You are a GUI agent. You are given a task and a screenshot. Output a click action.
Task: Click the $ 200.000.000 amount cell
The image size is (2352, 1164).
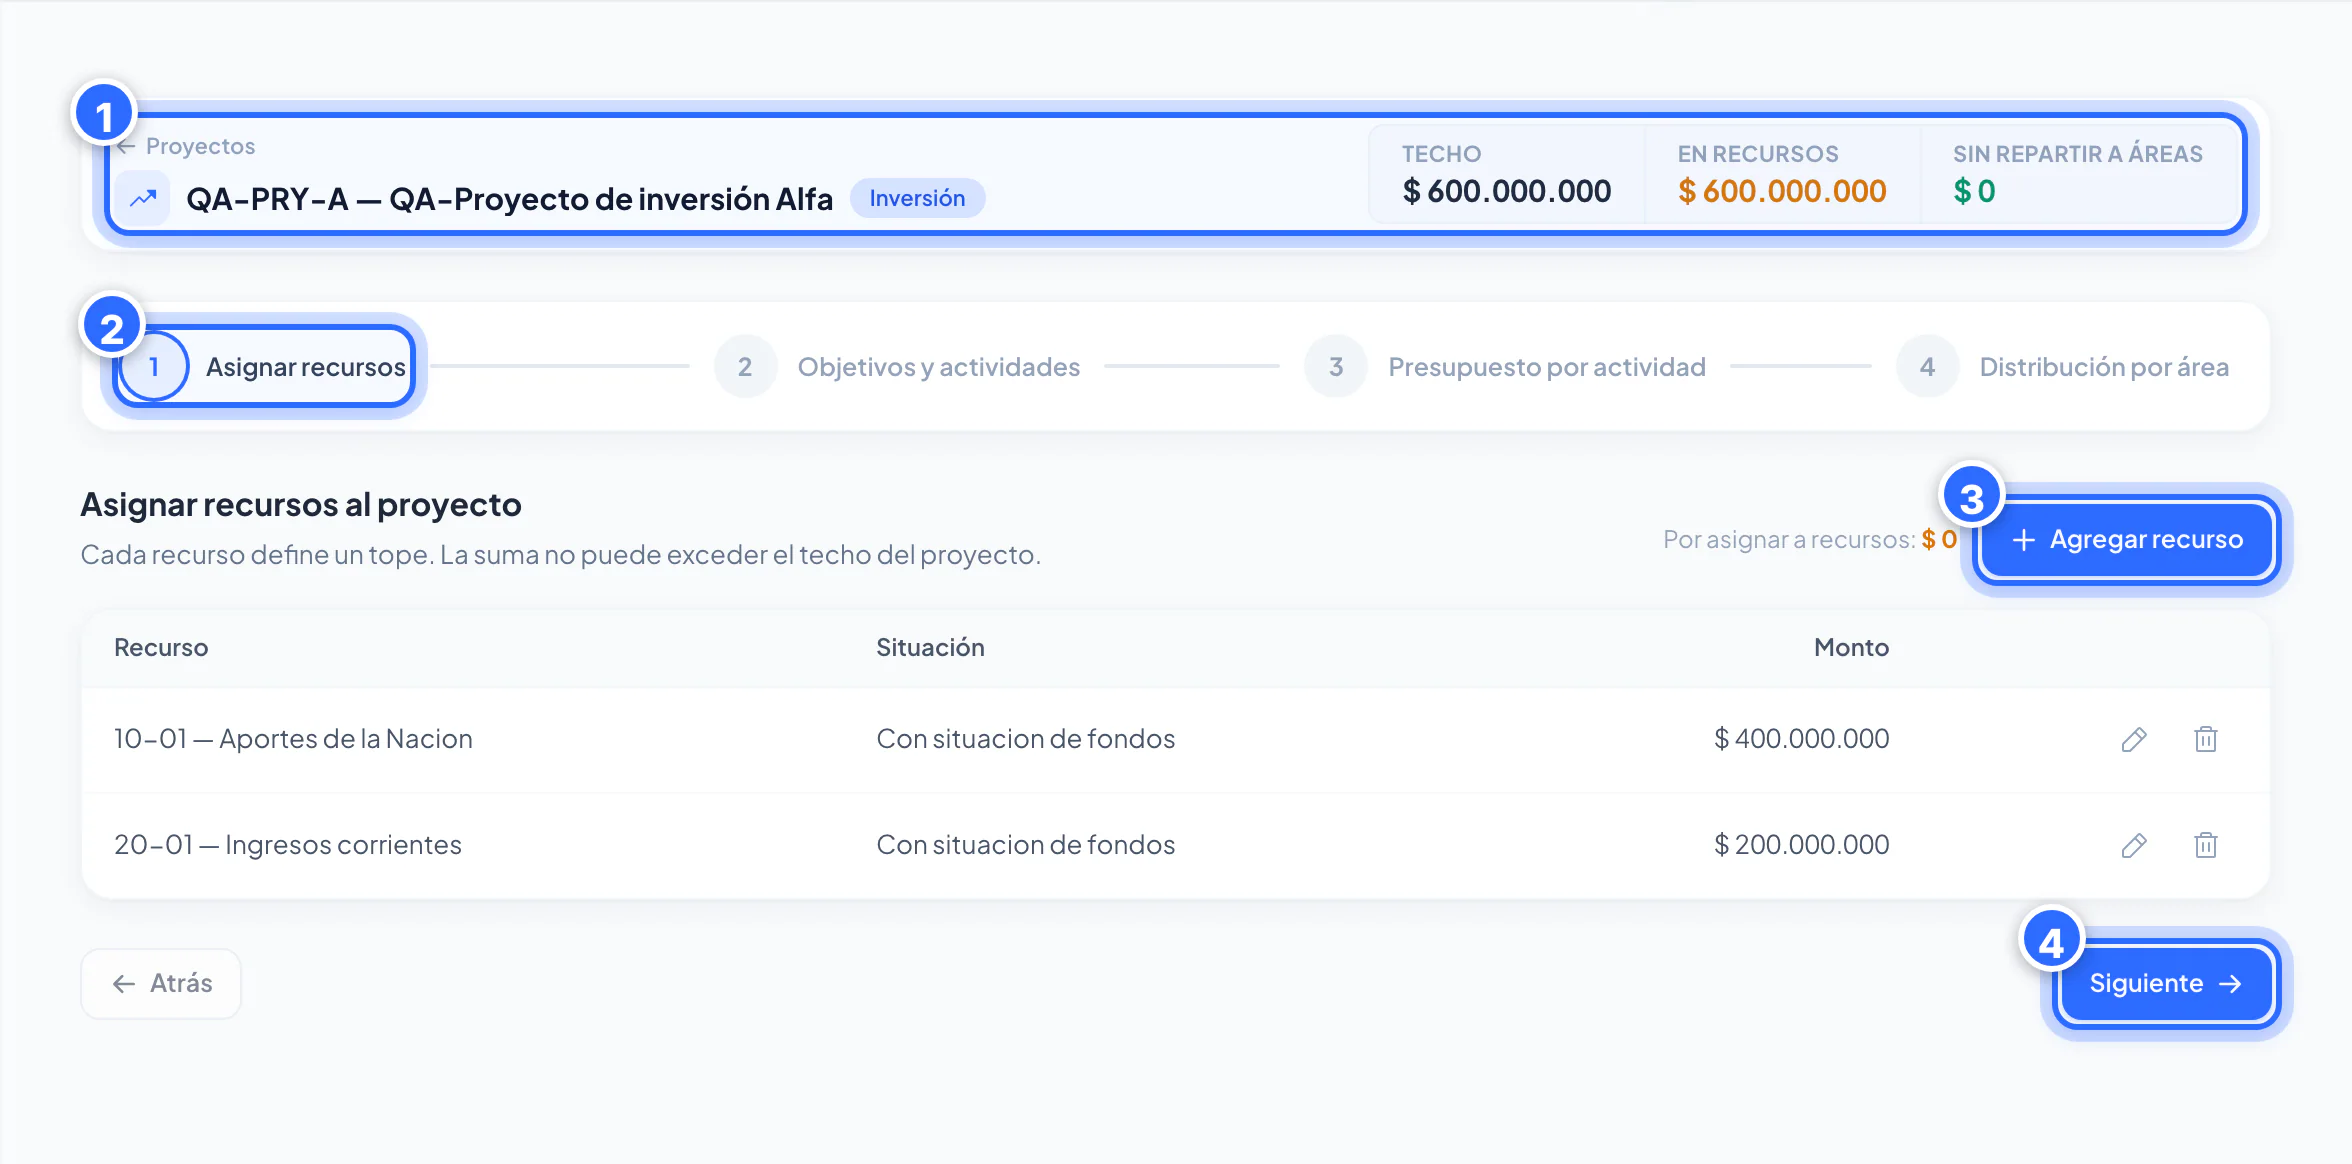(1801, 845)
